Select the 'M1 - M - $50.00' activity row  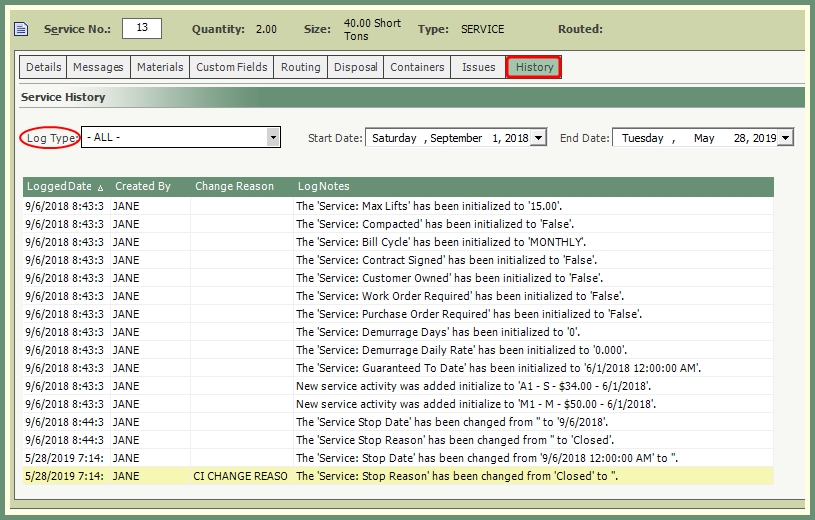click(398, 404)
